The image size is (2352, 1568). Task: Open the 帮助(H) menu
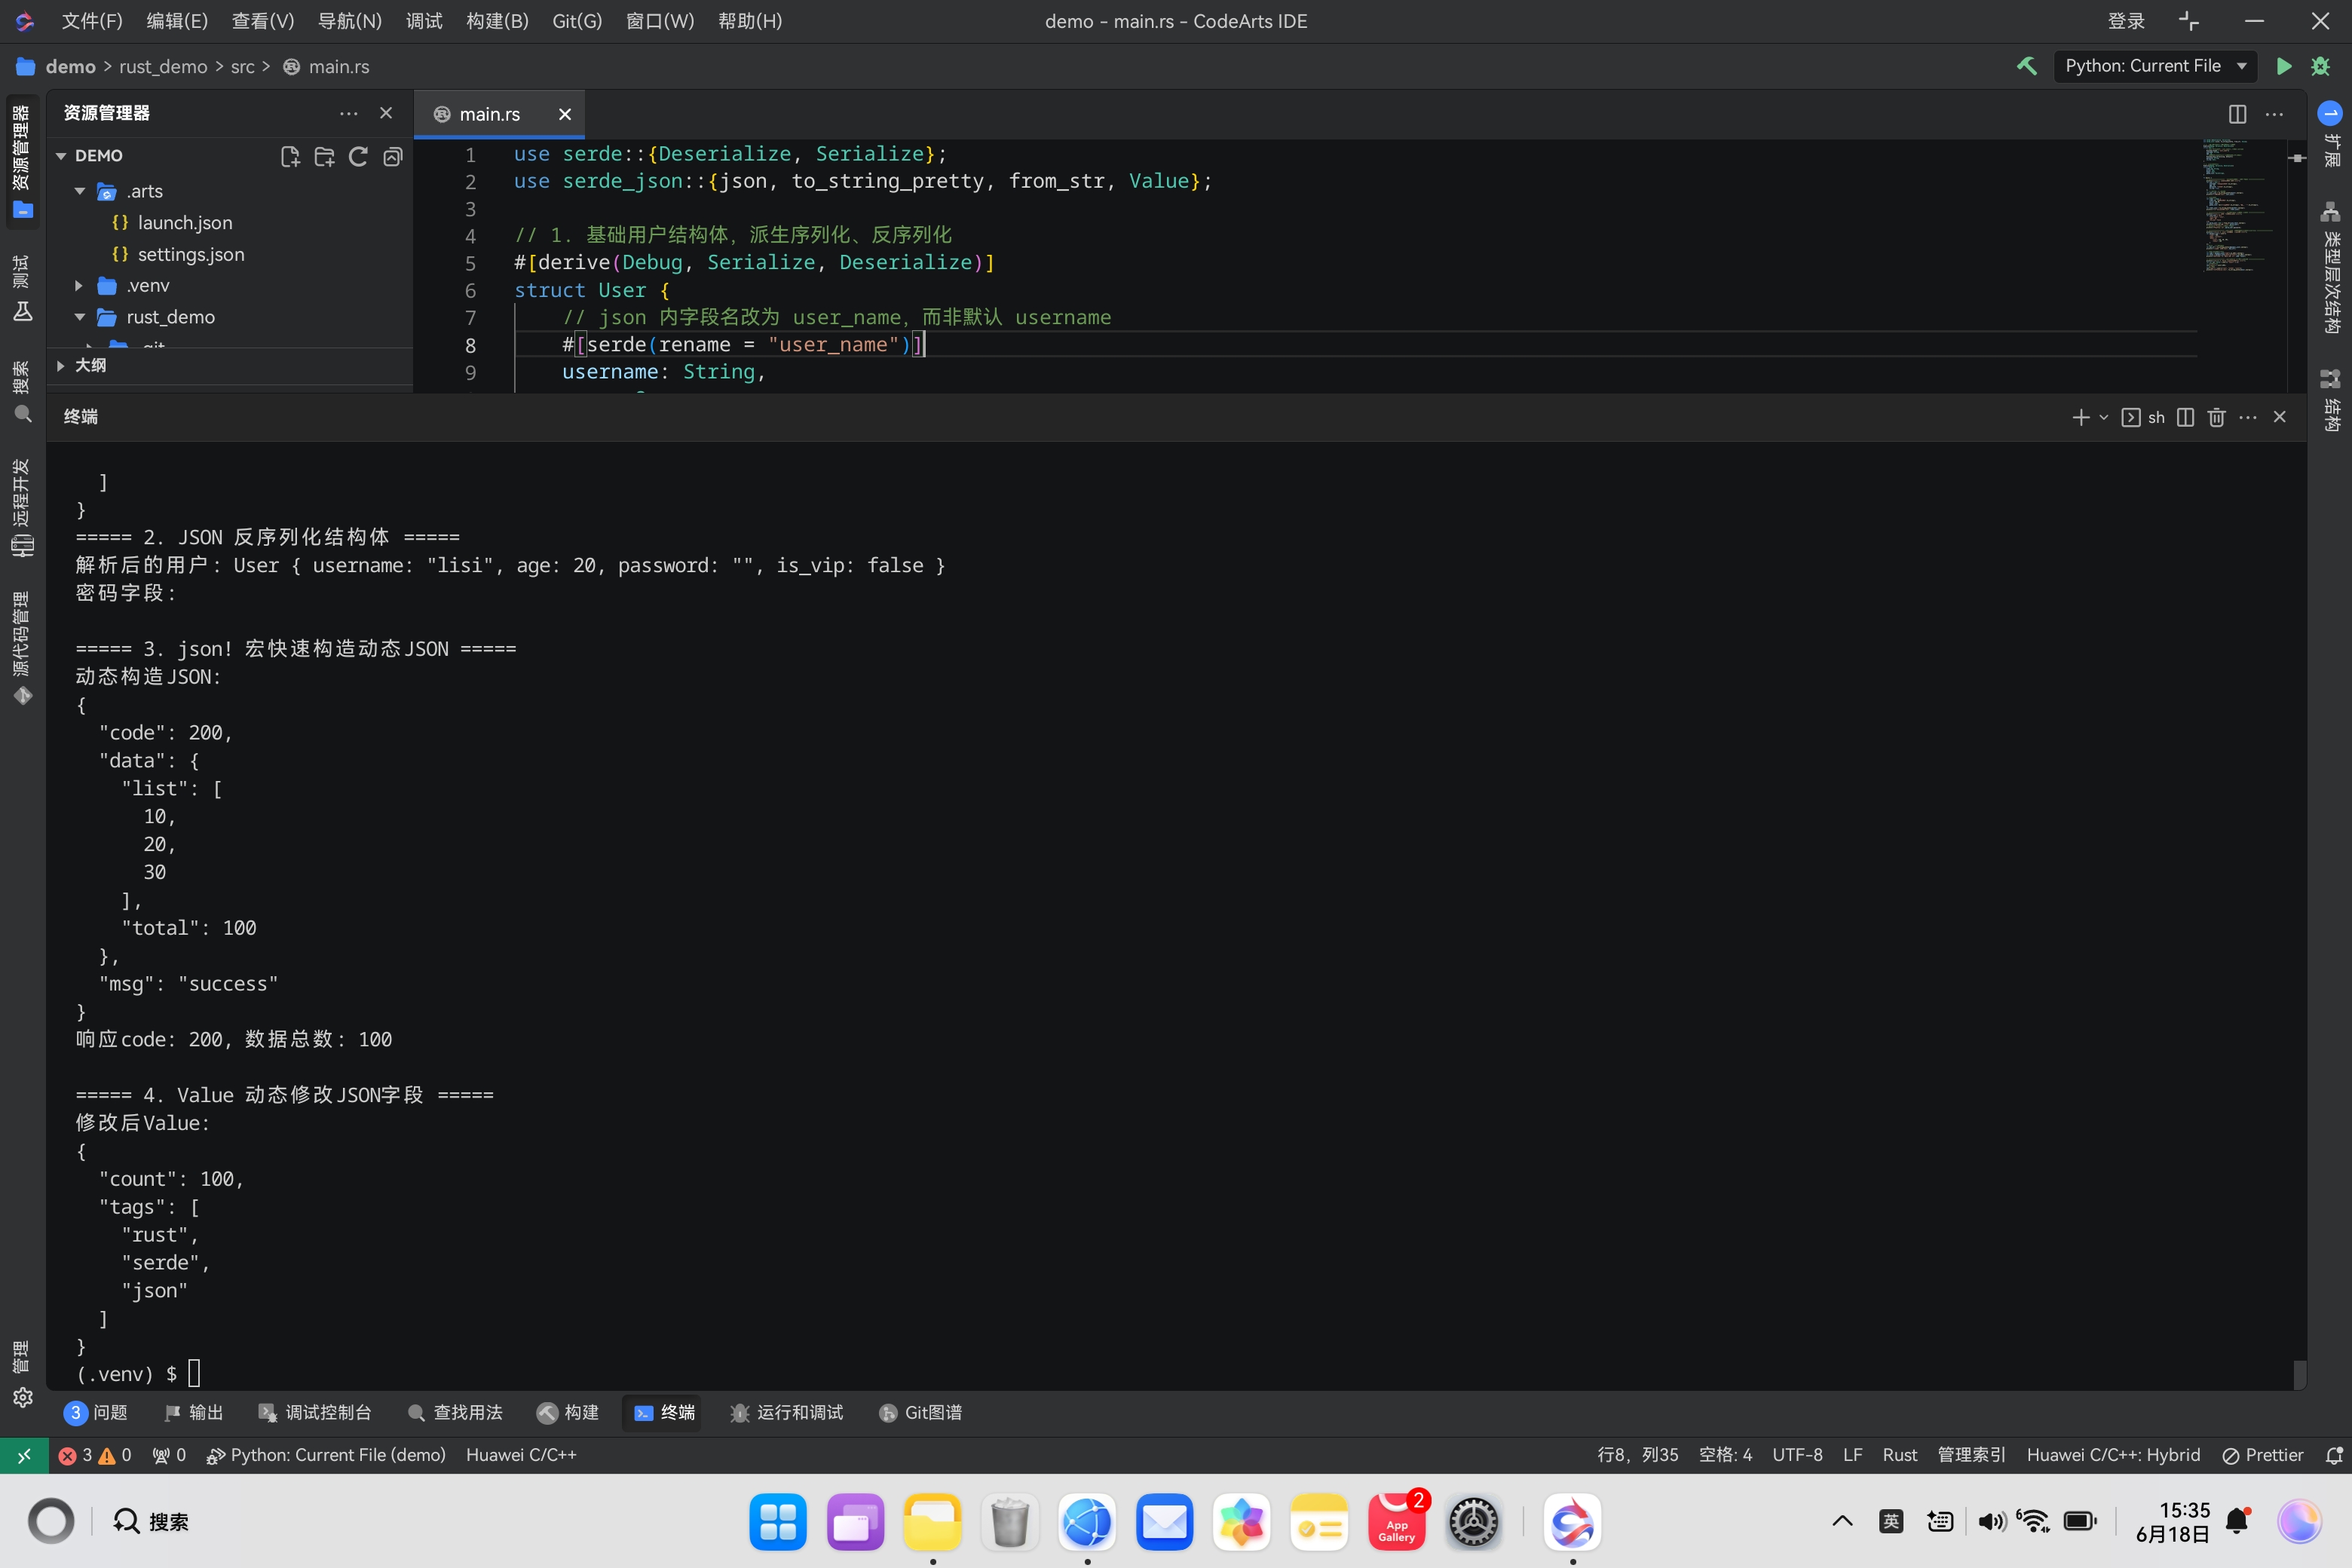tap(750, 21)
